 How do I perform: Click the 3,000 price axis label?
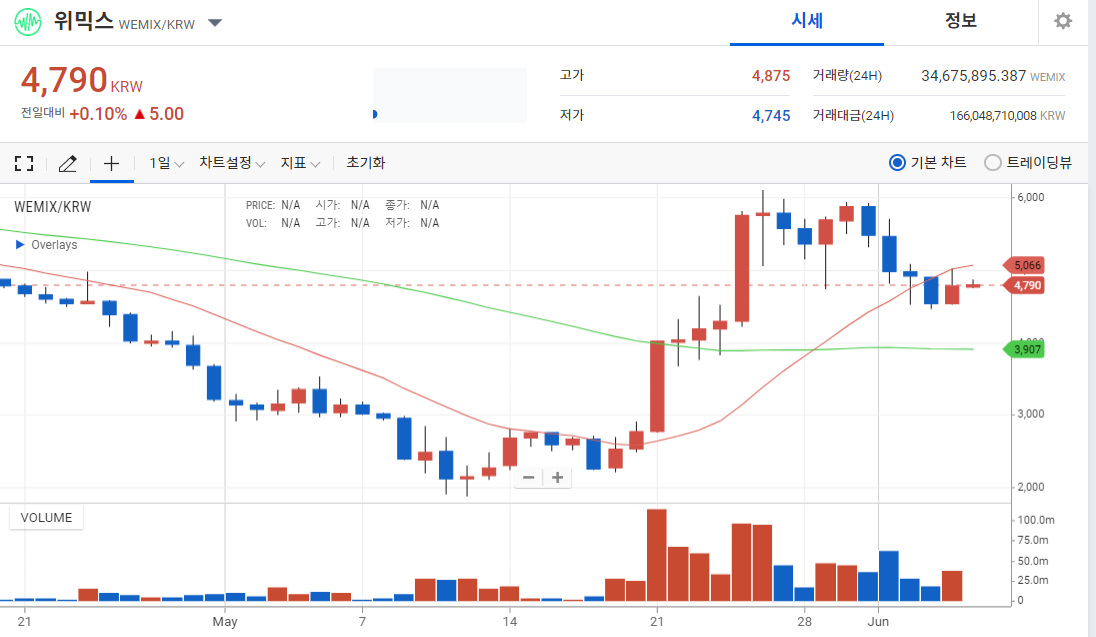click(1030, 414)
